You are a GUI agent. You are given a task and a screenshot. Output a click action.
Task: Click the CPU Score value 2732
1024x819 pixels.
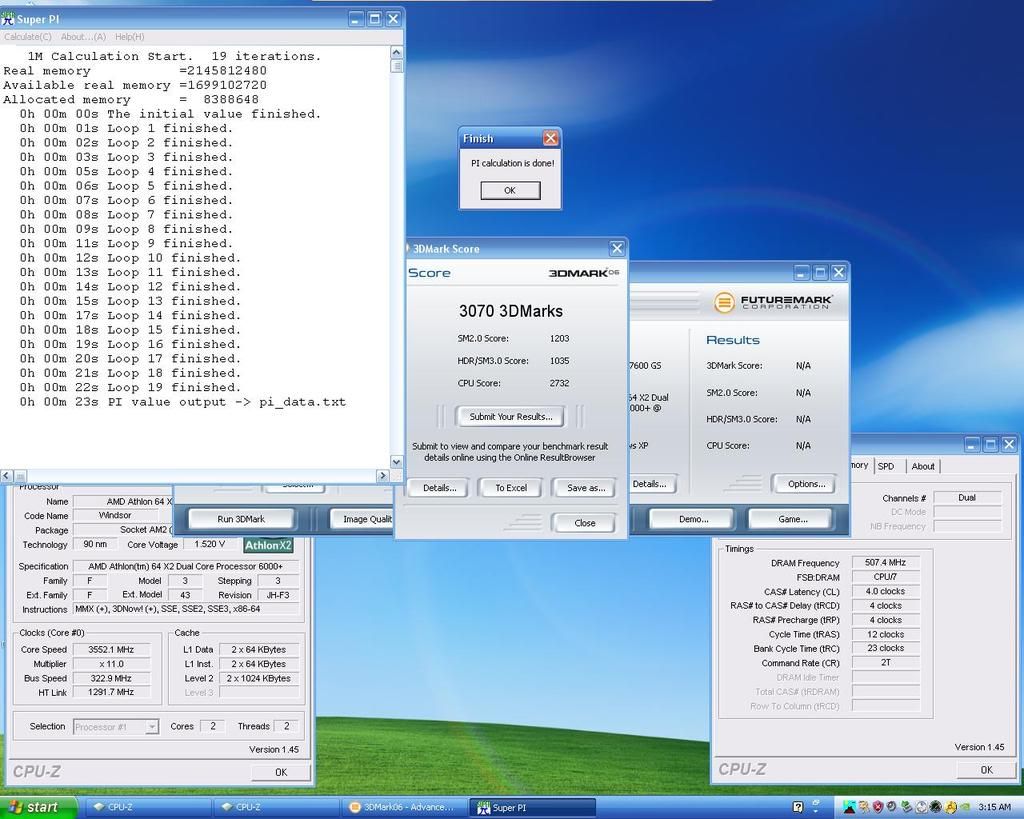tap(560, 383)
